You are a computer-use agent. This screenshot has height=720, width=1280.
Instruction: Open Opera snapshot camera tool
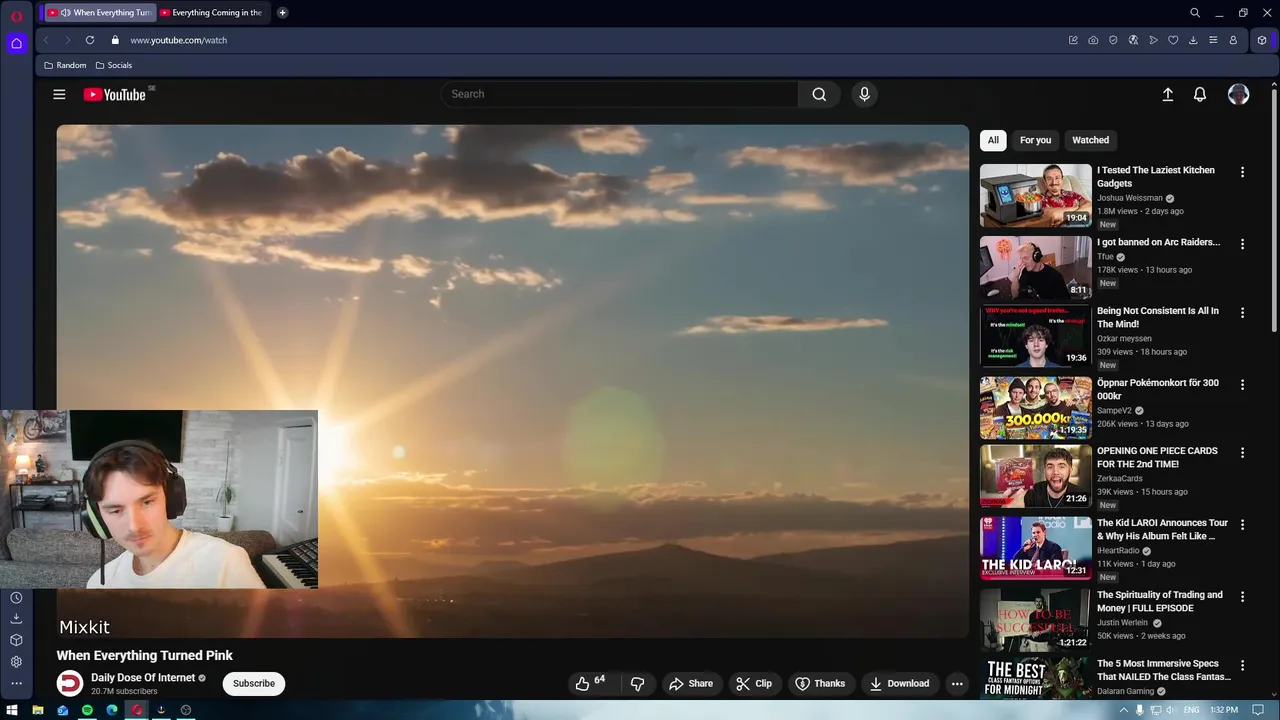1093,40
